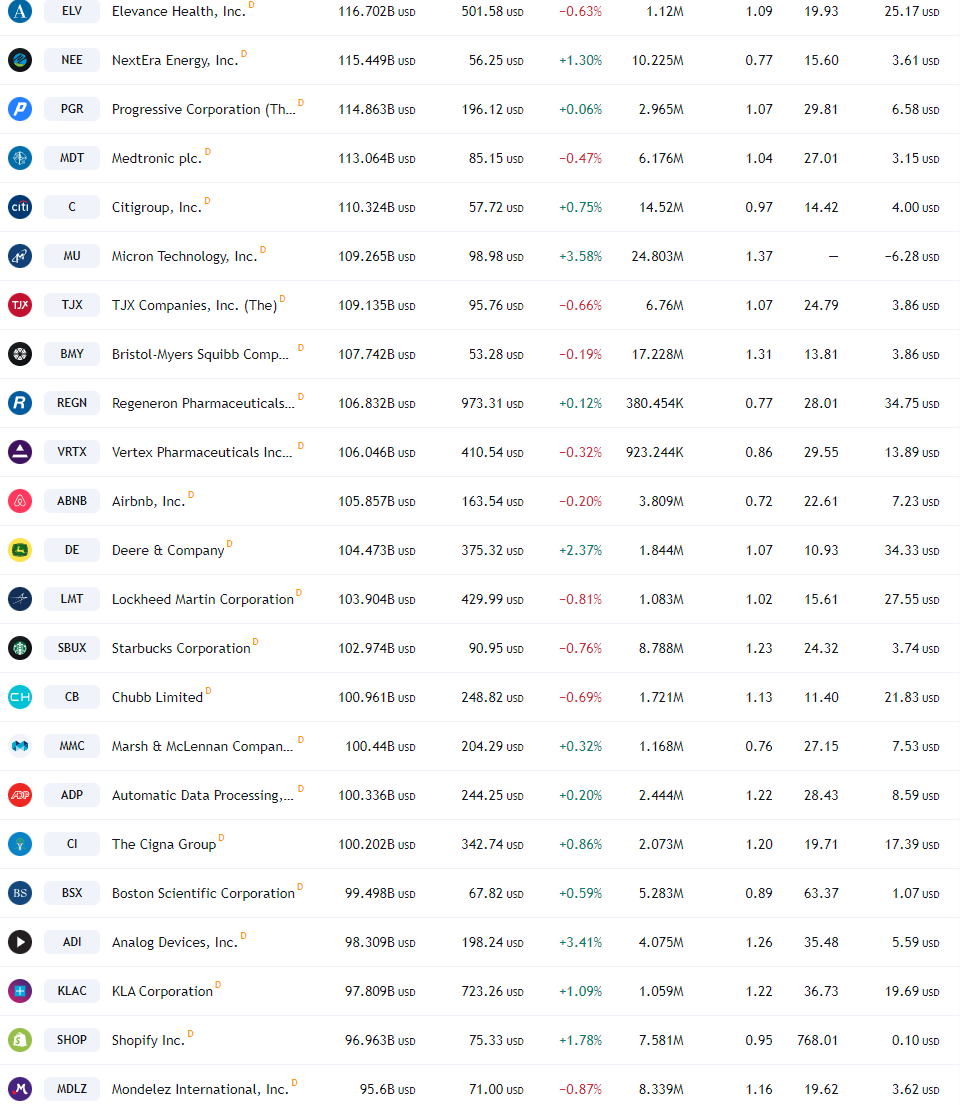Click the volume 380.454K
The image size is (960, 1105).
coord(654,403)
